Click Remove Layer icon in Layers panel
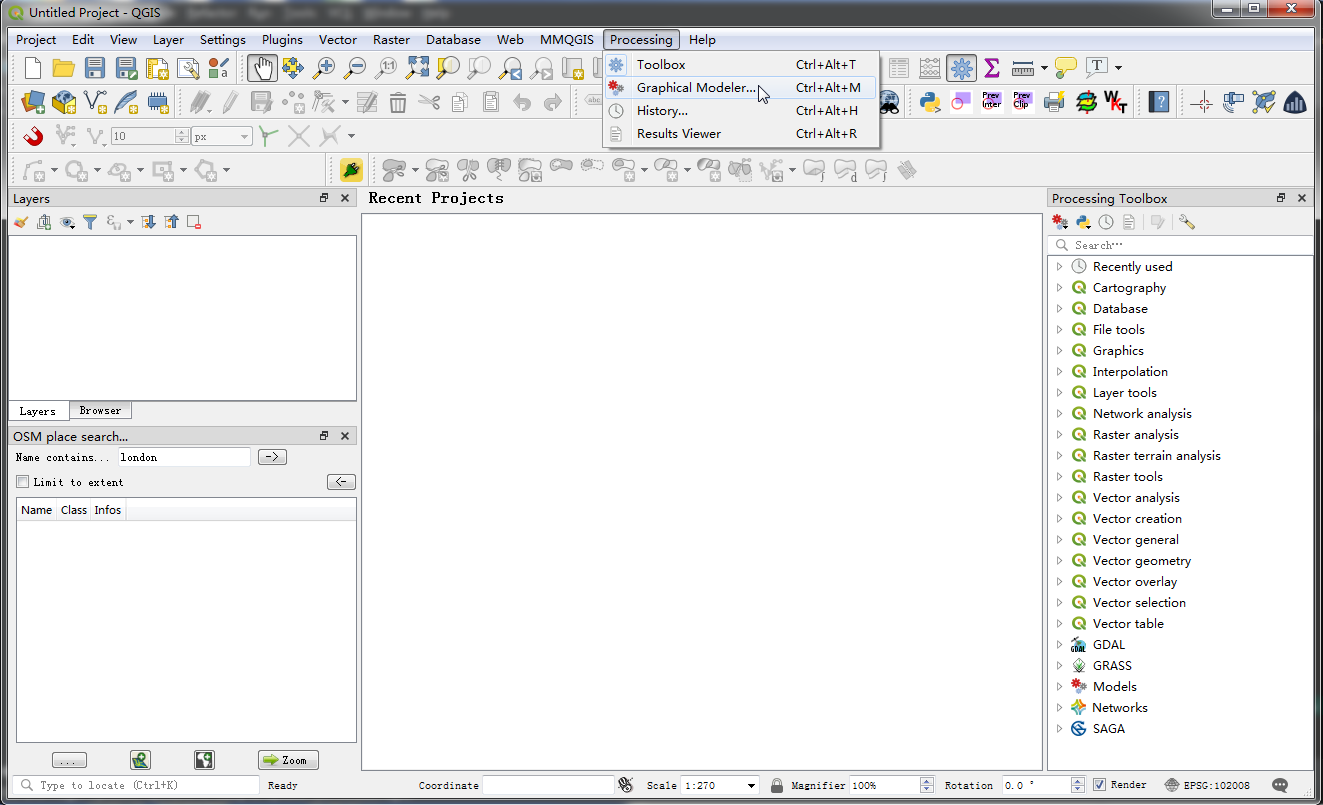Image resolution: width=1323 pixels, height=805 pixels. [194, 222]
